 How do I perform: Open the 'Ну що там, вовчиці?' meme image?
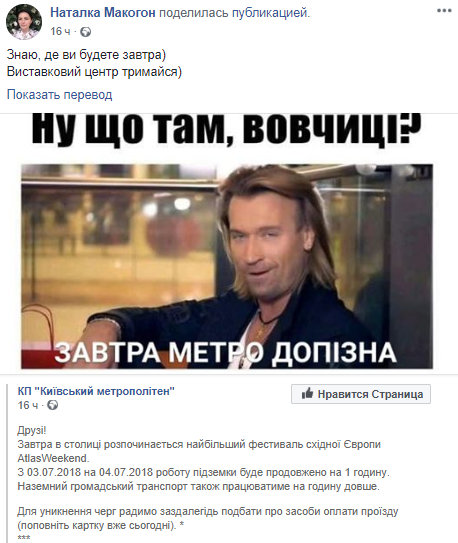pyautogui.click(x=227, y=241)
